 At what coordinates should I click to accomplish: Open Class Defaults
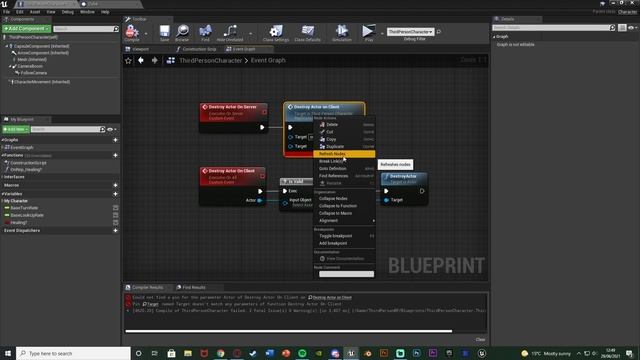tap(307, 33)
